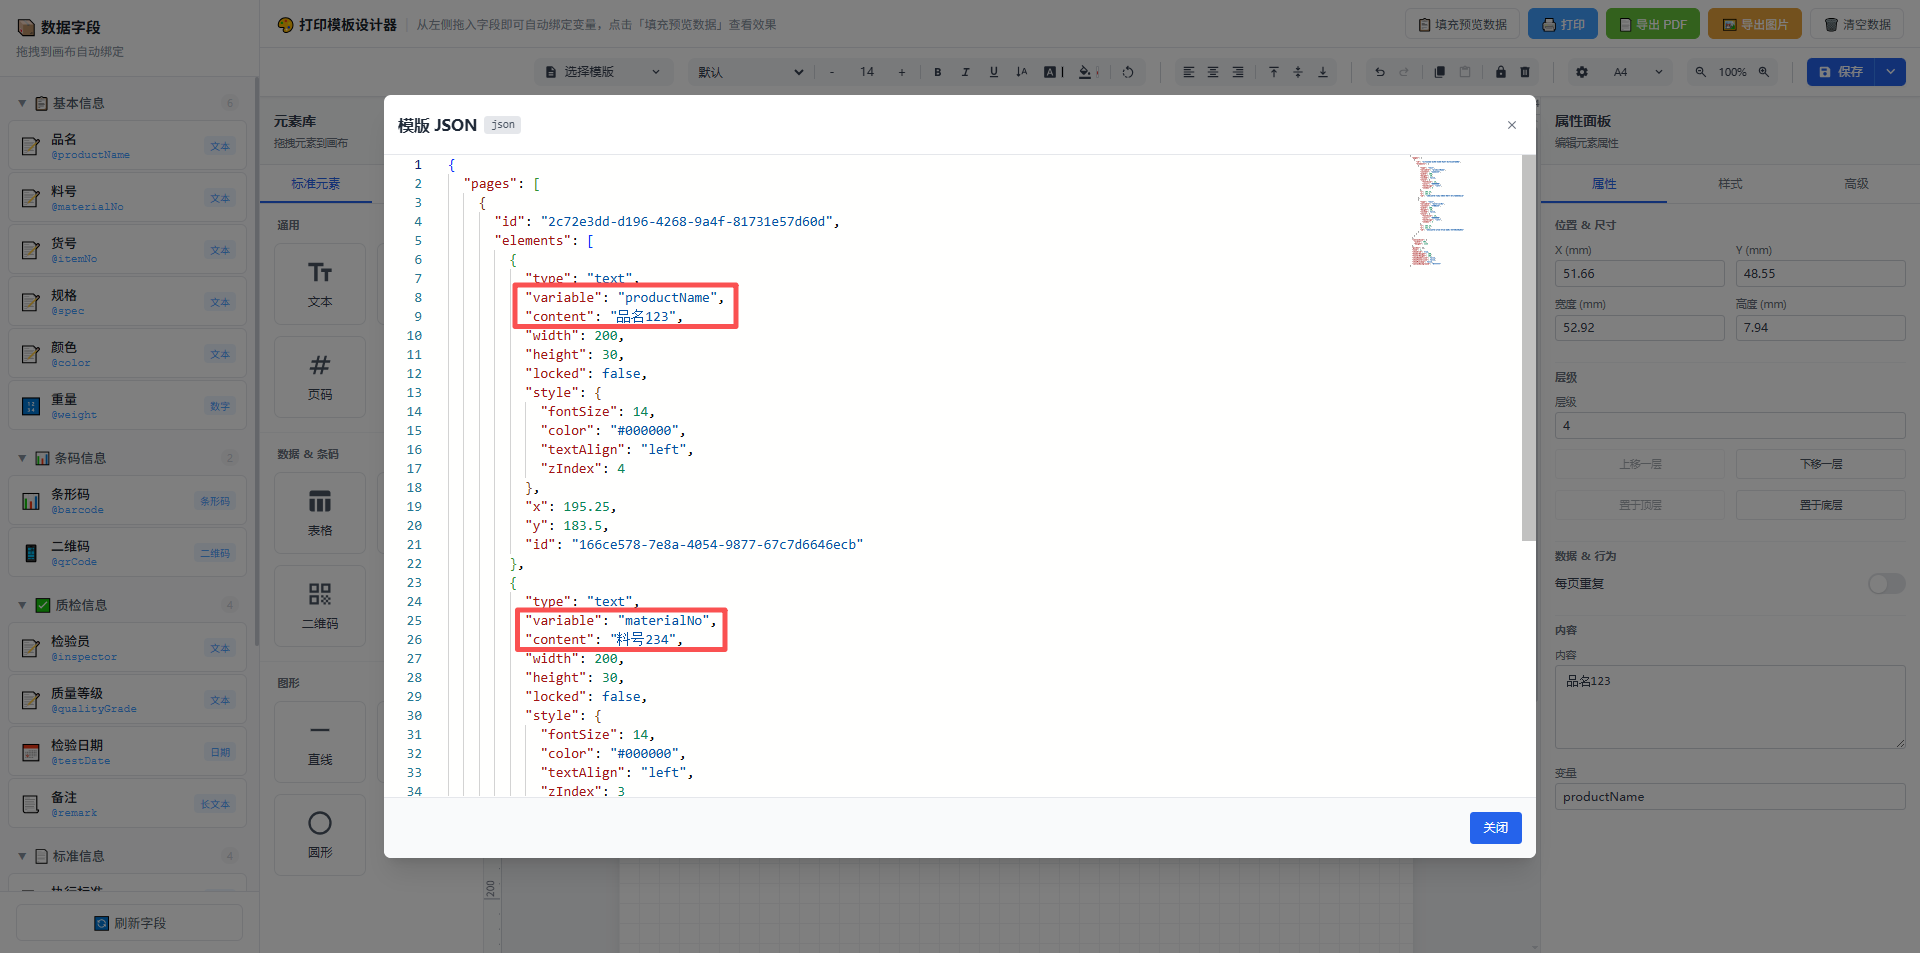Click the 下移一层 button
The width and height of the screenshot is (1920, 953).
1821,464
